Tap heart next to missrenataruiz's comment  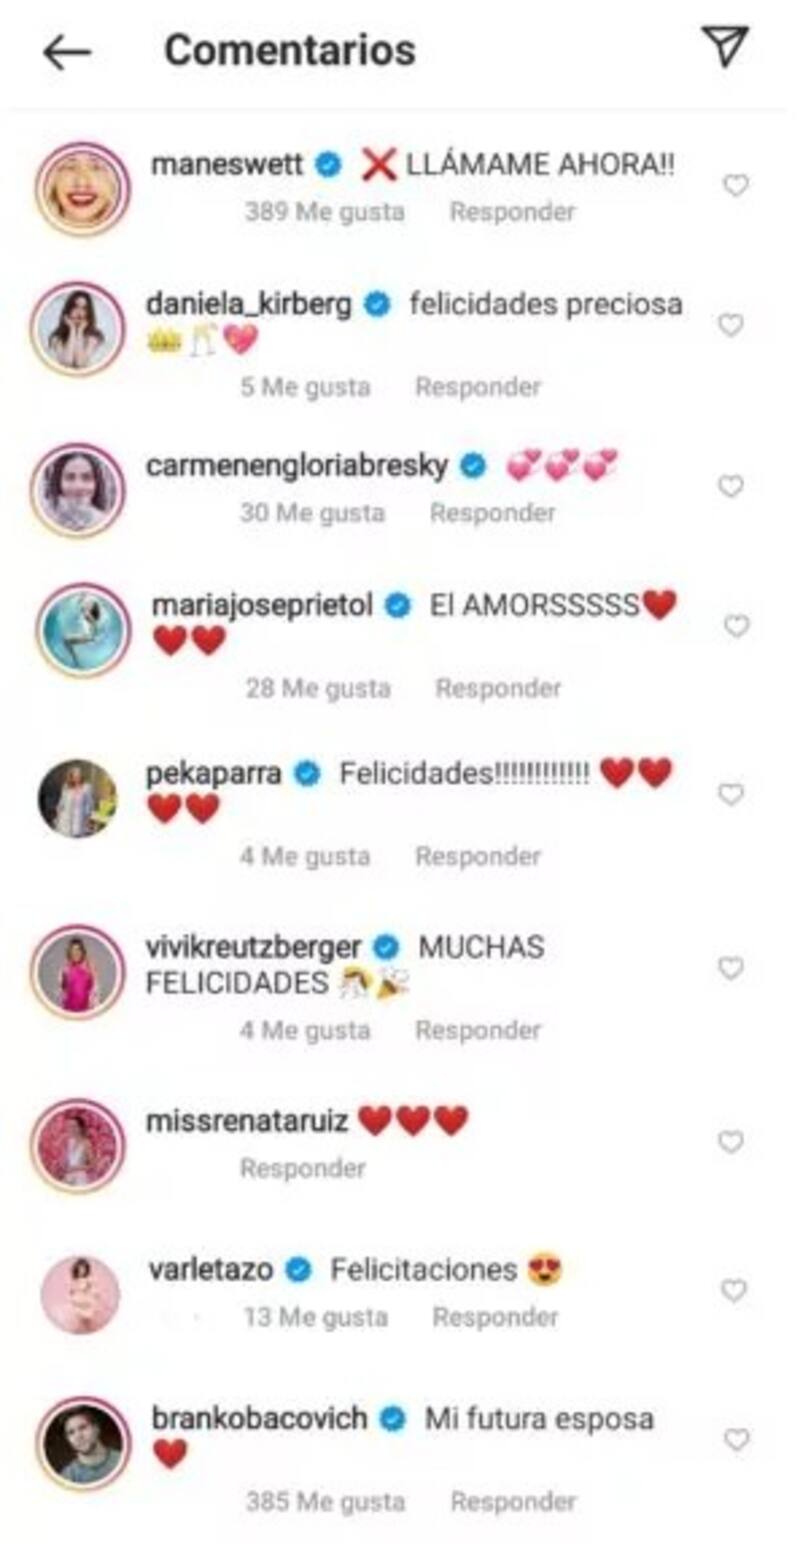[x=732, y=1142]
